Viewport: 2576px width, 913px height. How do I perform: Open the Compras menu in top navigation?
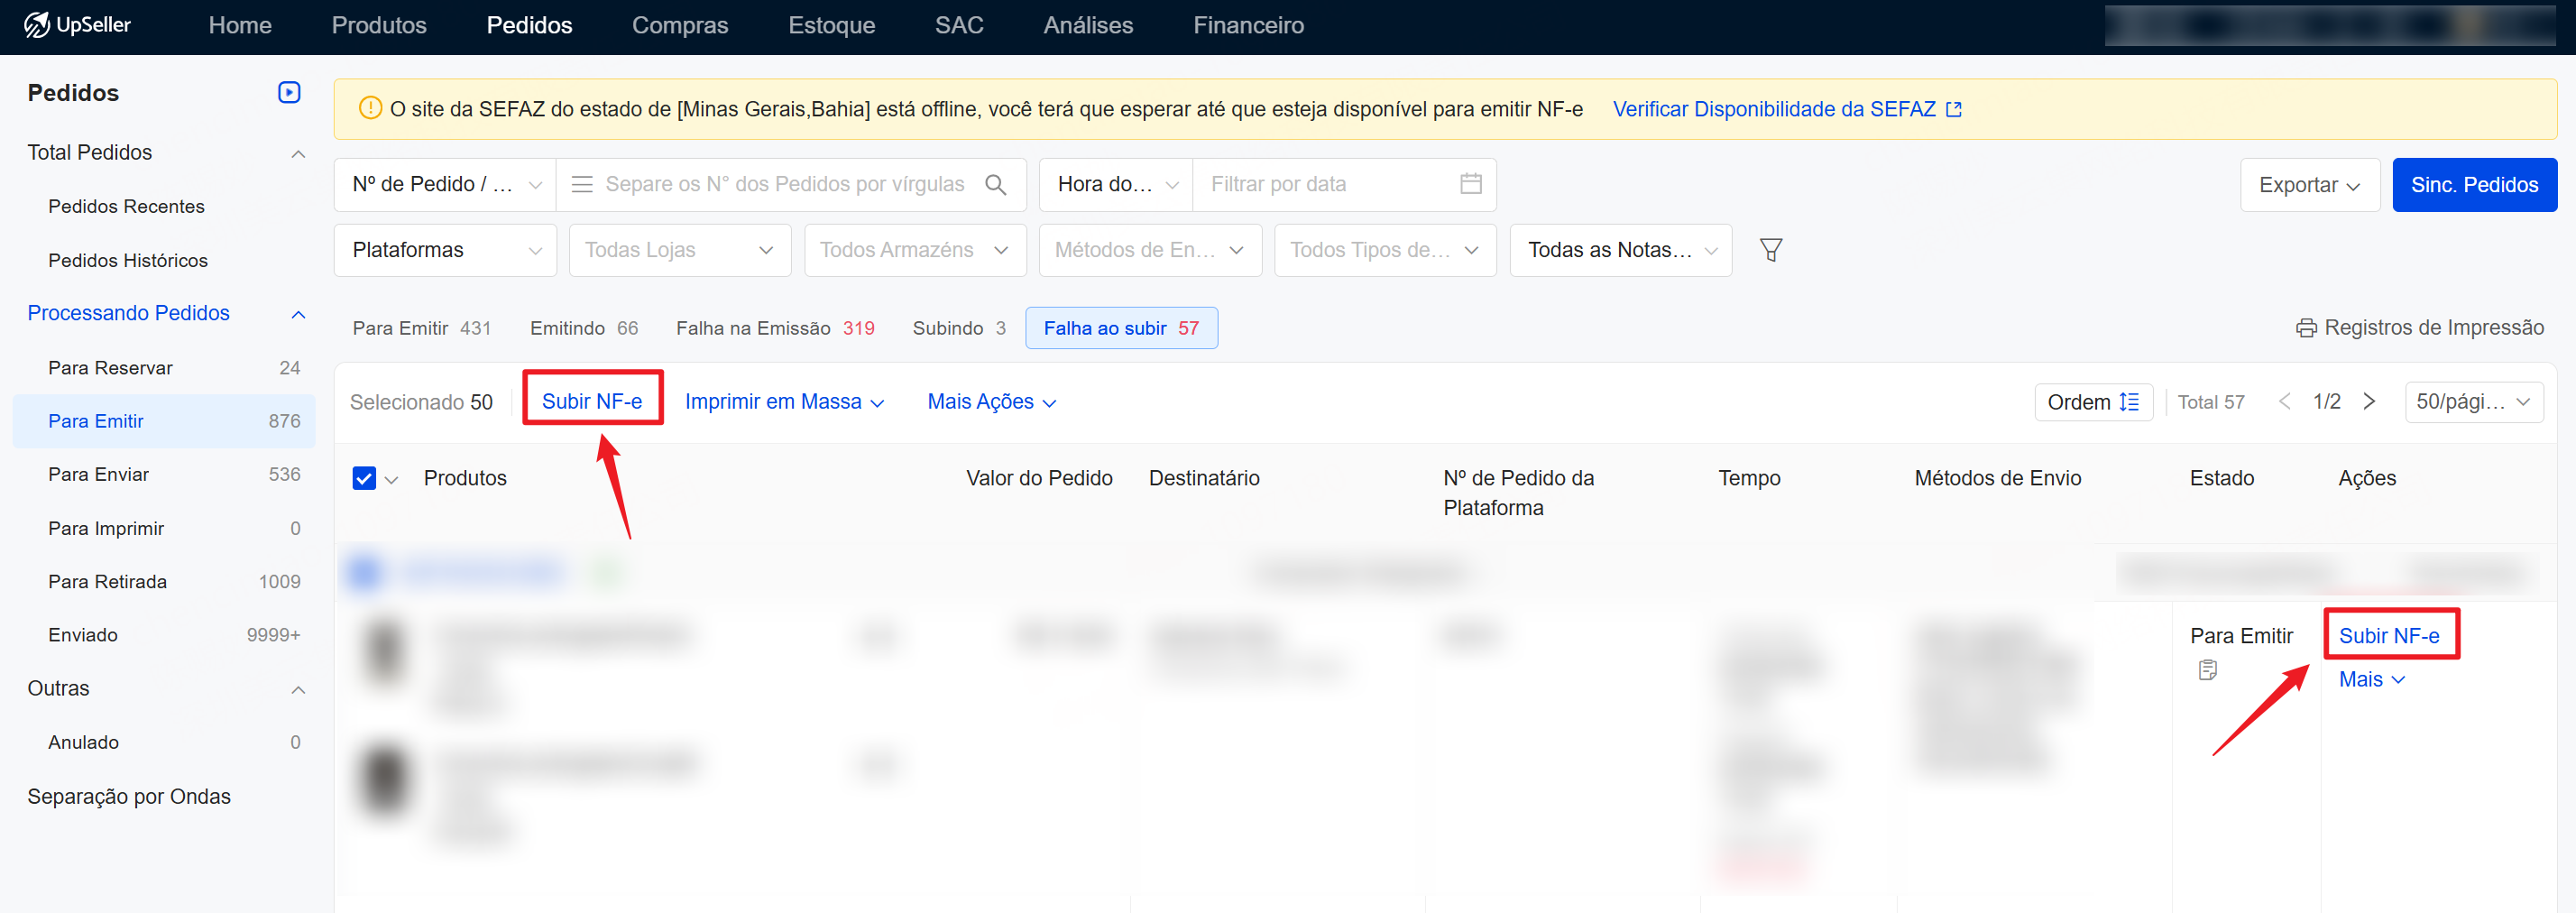point(679,25)
